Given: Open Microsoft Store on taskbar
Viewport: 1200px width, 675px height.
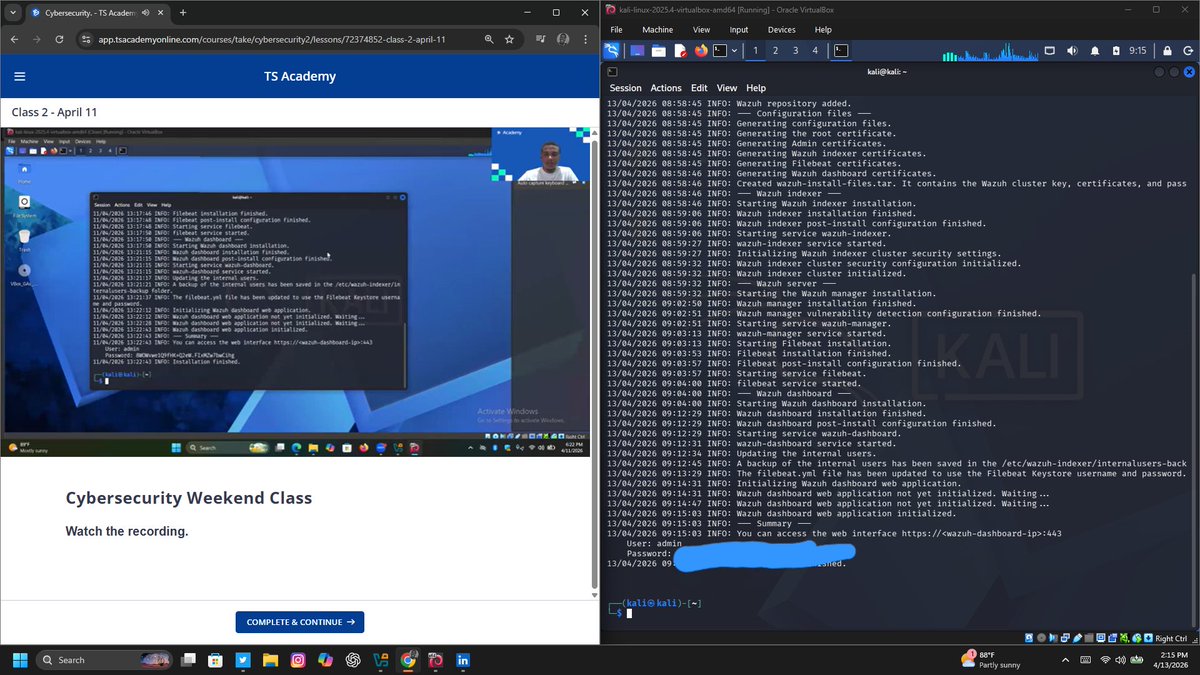Looking at the screenshot, I should pyautogui.click(x=215, y=660).
